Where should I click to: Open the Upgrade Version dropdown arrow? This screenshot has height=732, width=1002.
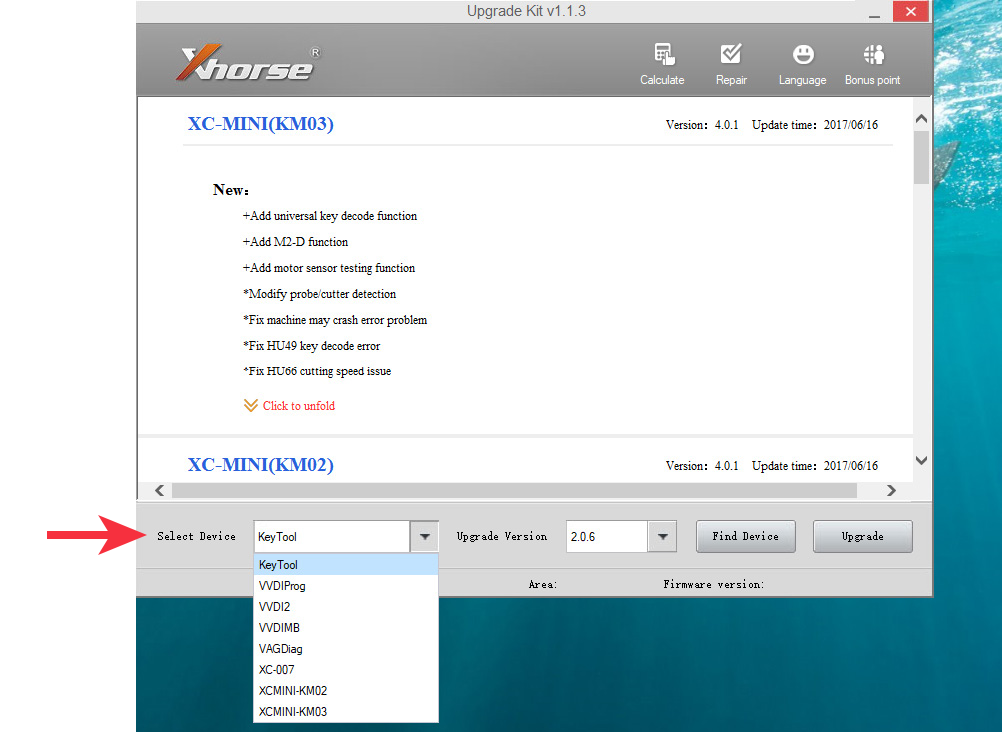[663, 536]
